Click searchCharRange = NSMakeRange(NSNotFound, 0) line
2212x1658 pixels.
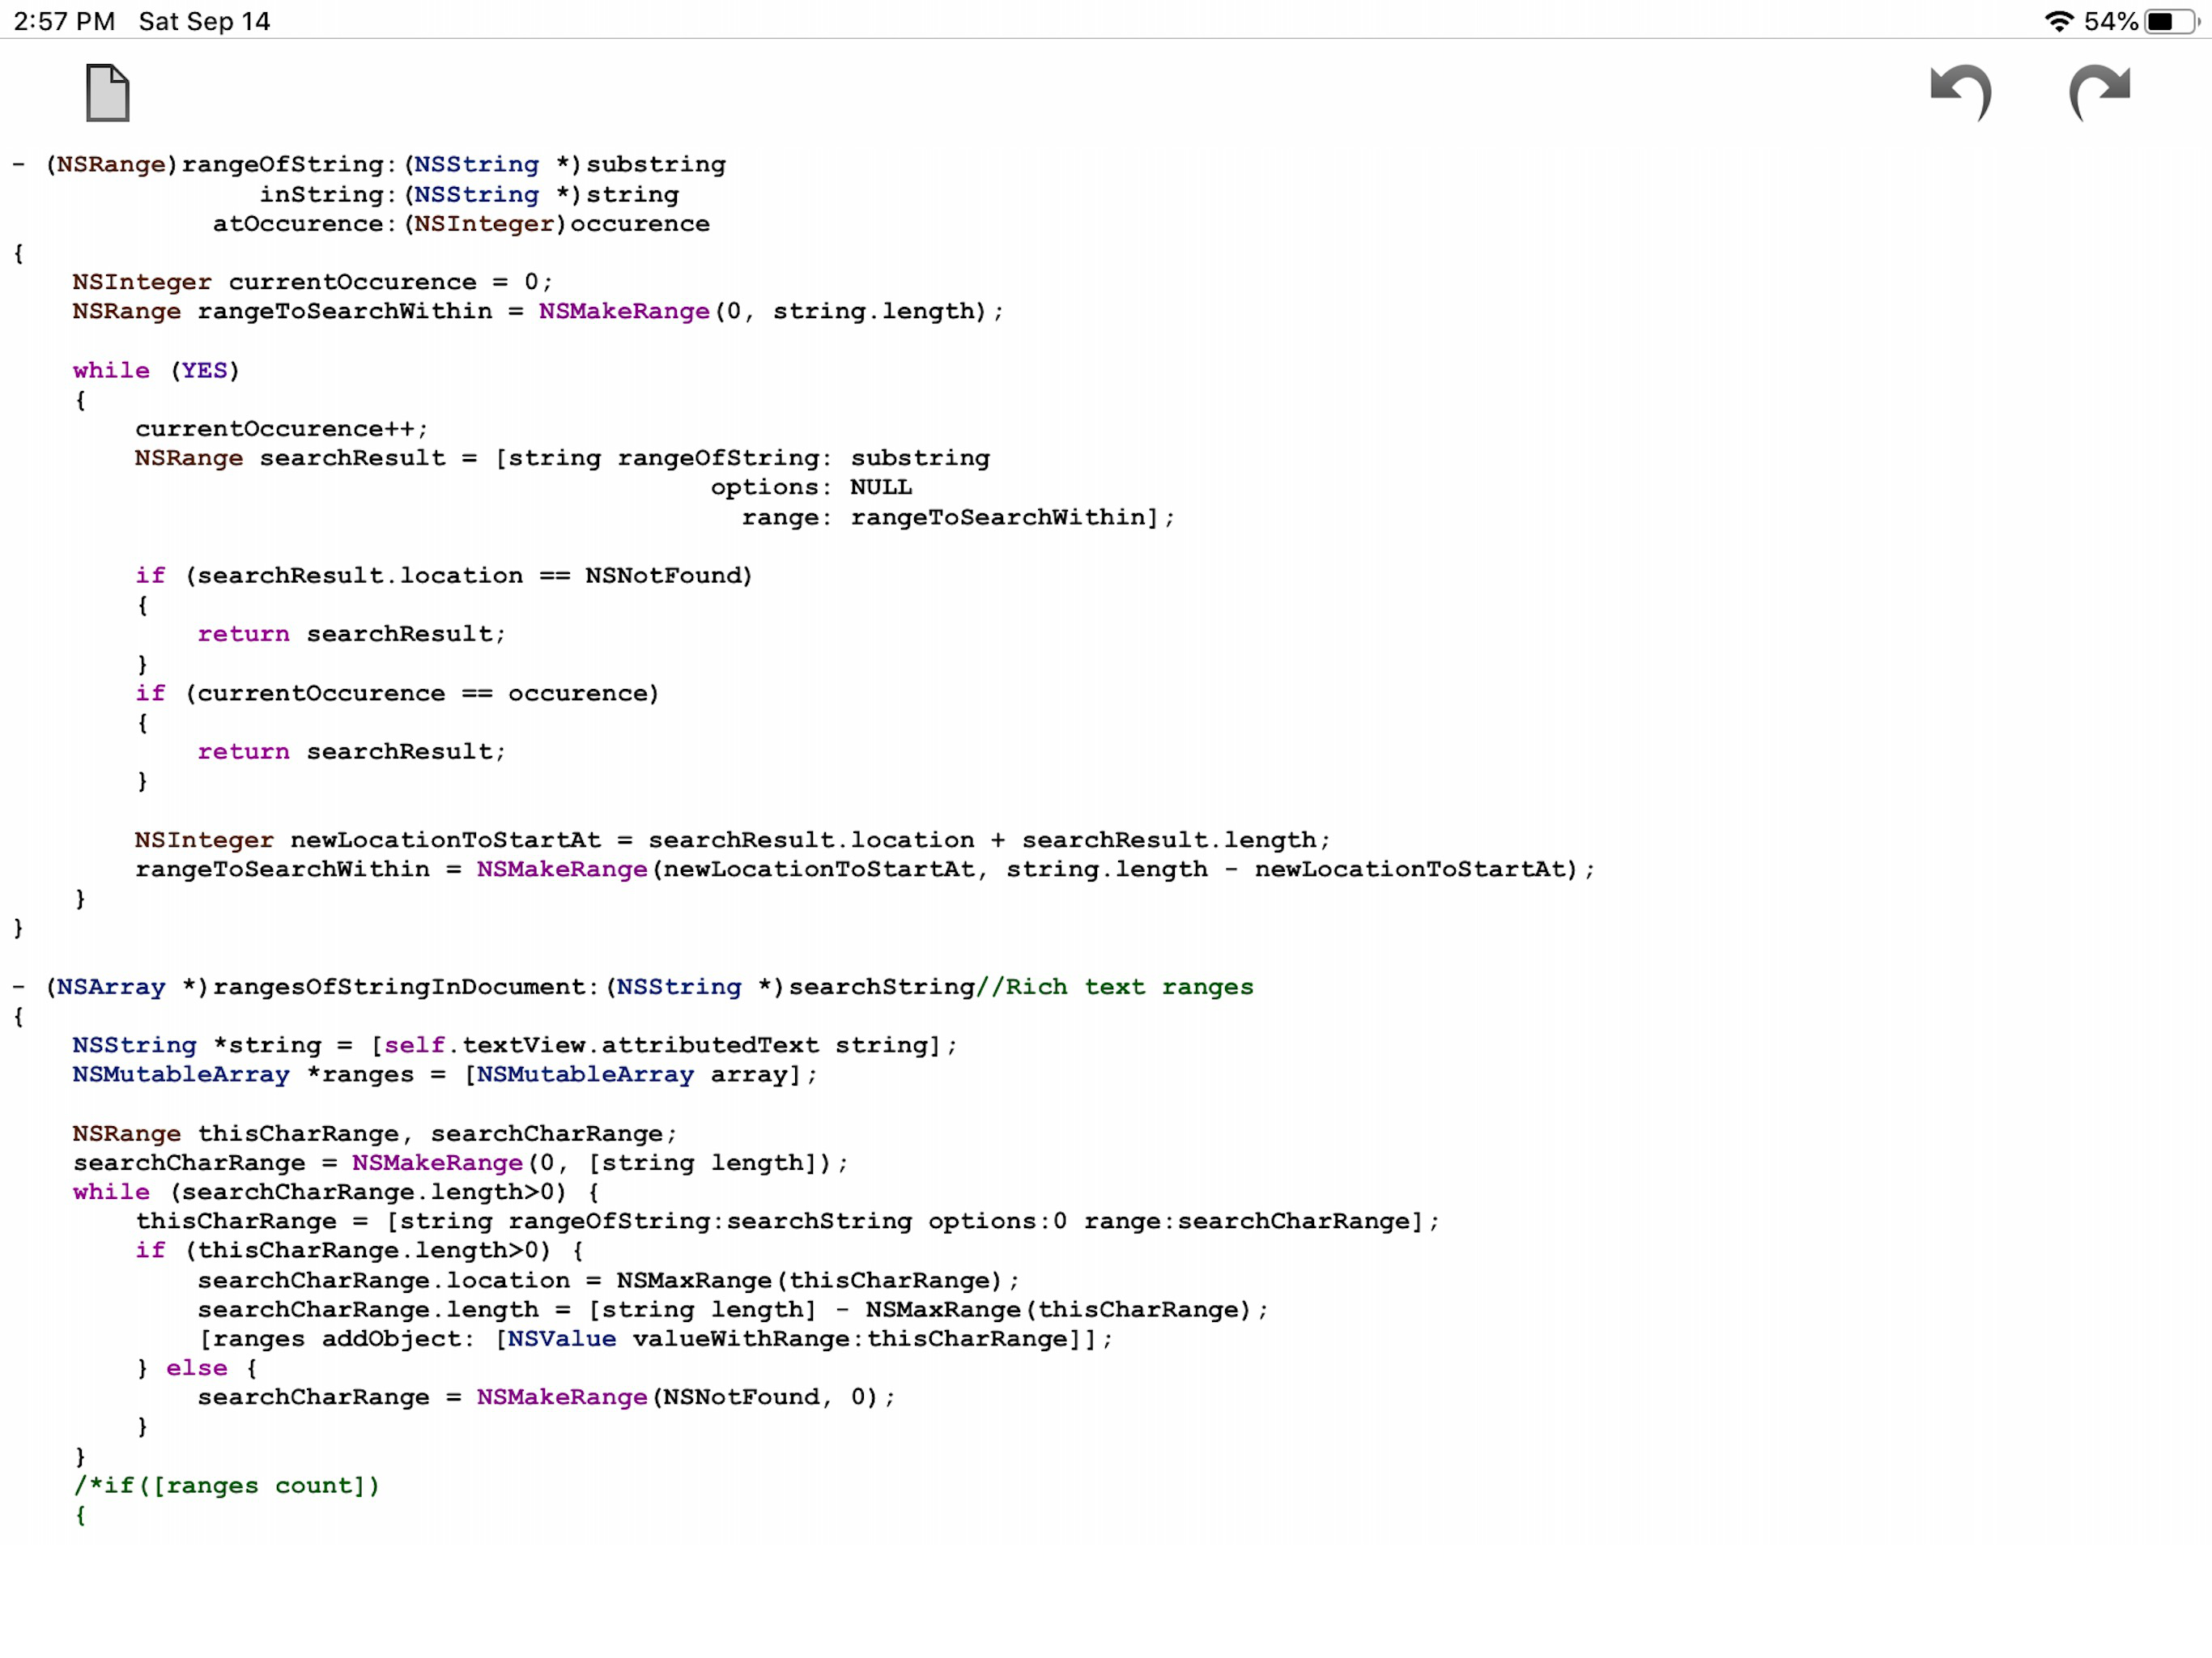coord(547,1397)
